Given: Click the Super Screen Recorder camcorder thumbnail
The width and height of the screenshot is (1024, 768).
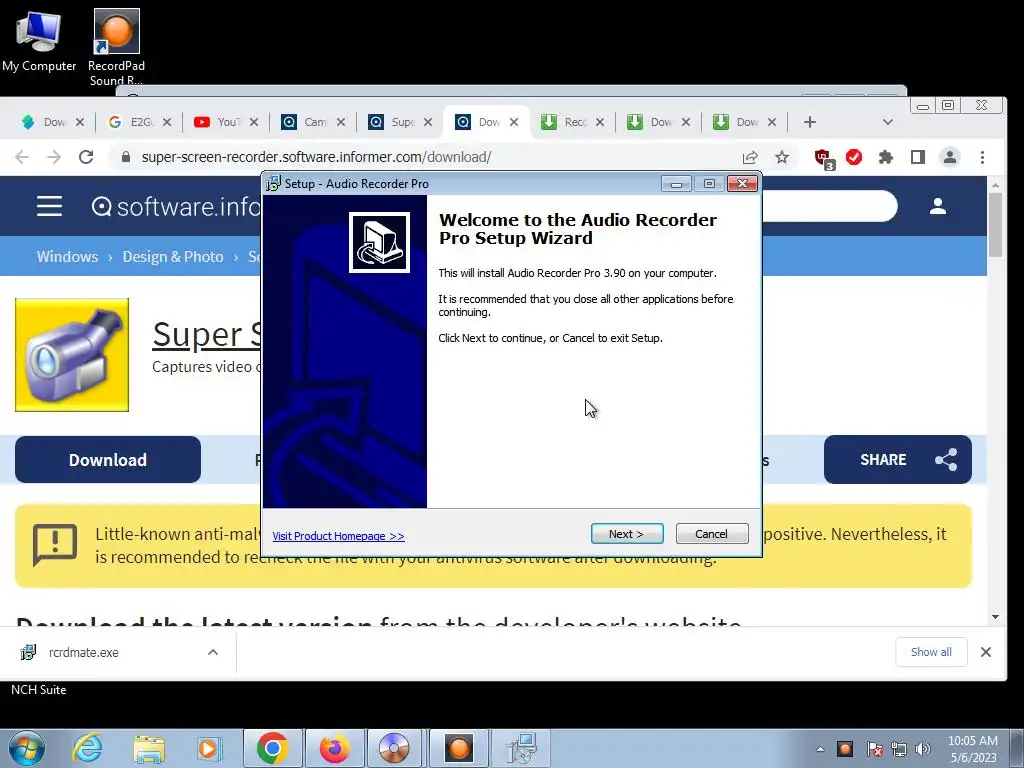Looking at the screenshot, I should [72, 355].
